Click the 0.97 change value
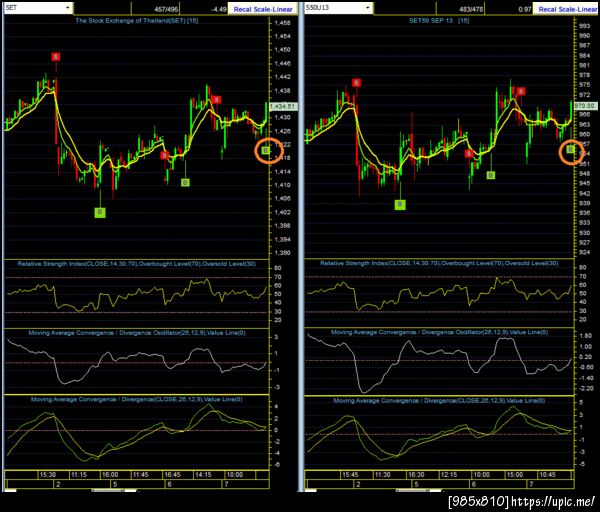The image size is (600, 512). (525, 9)
